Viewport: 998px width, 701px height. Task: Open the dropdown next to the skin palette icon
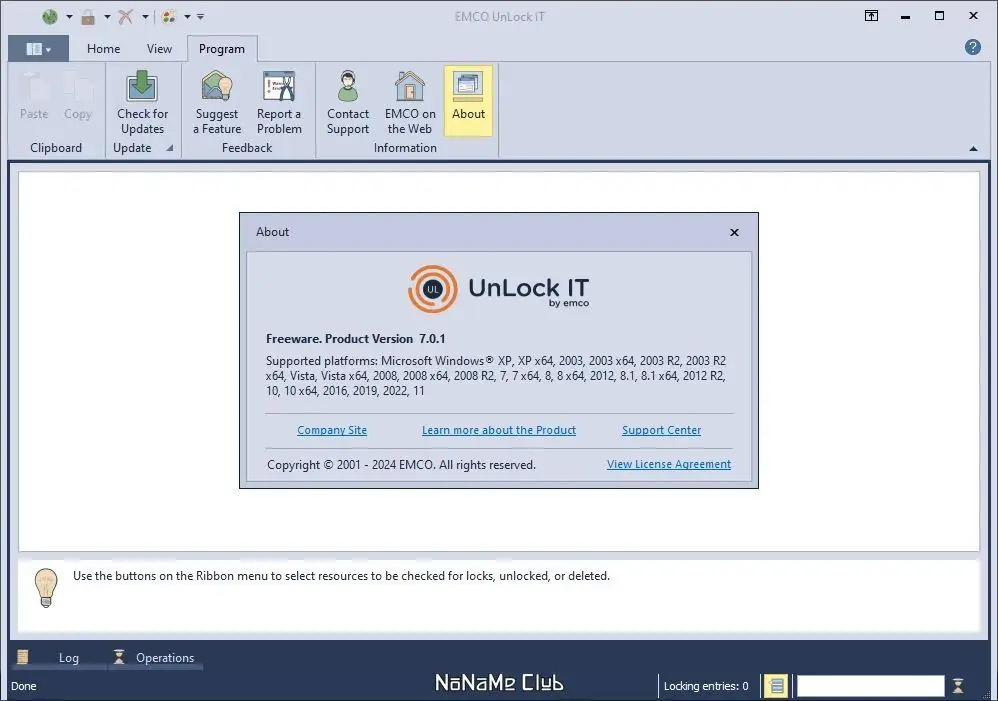click(x=187, y=17)
